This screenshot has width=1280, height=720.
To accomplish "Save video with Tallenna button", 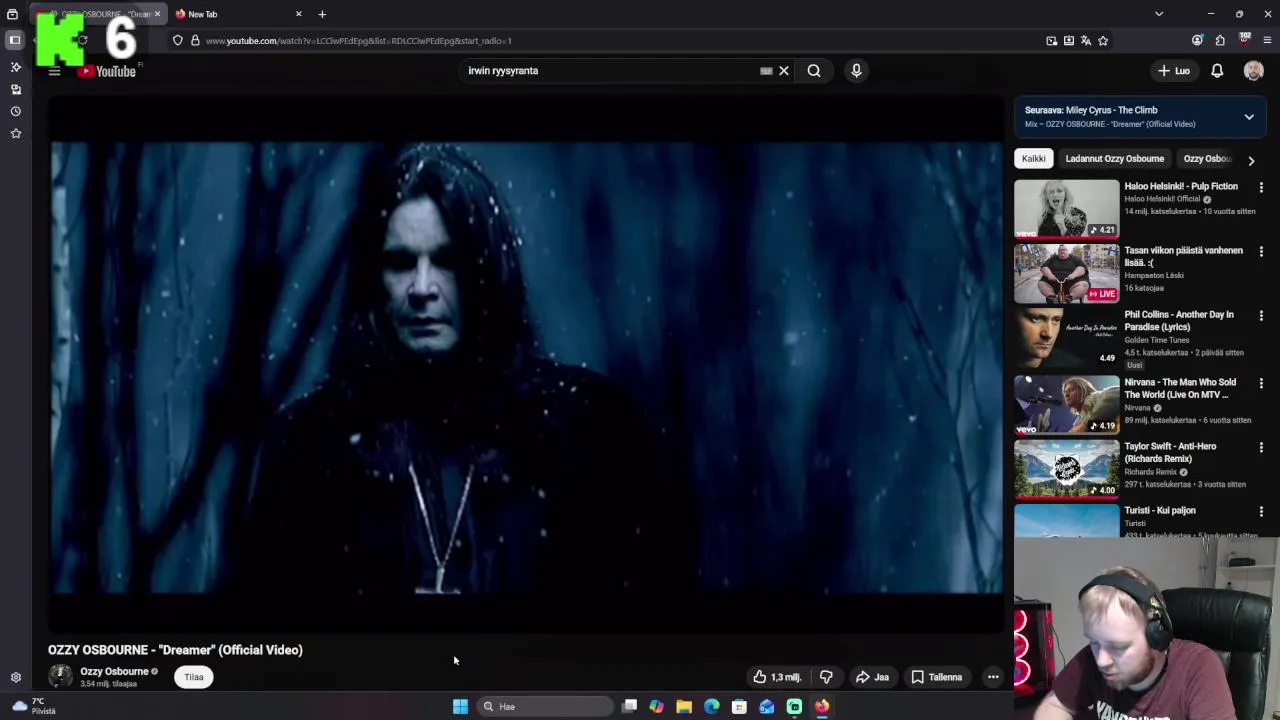I will tap(937, 677).
